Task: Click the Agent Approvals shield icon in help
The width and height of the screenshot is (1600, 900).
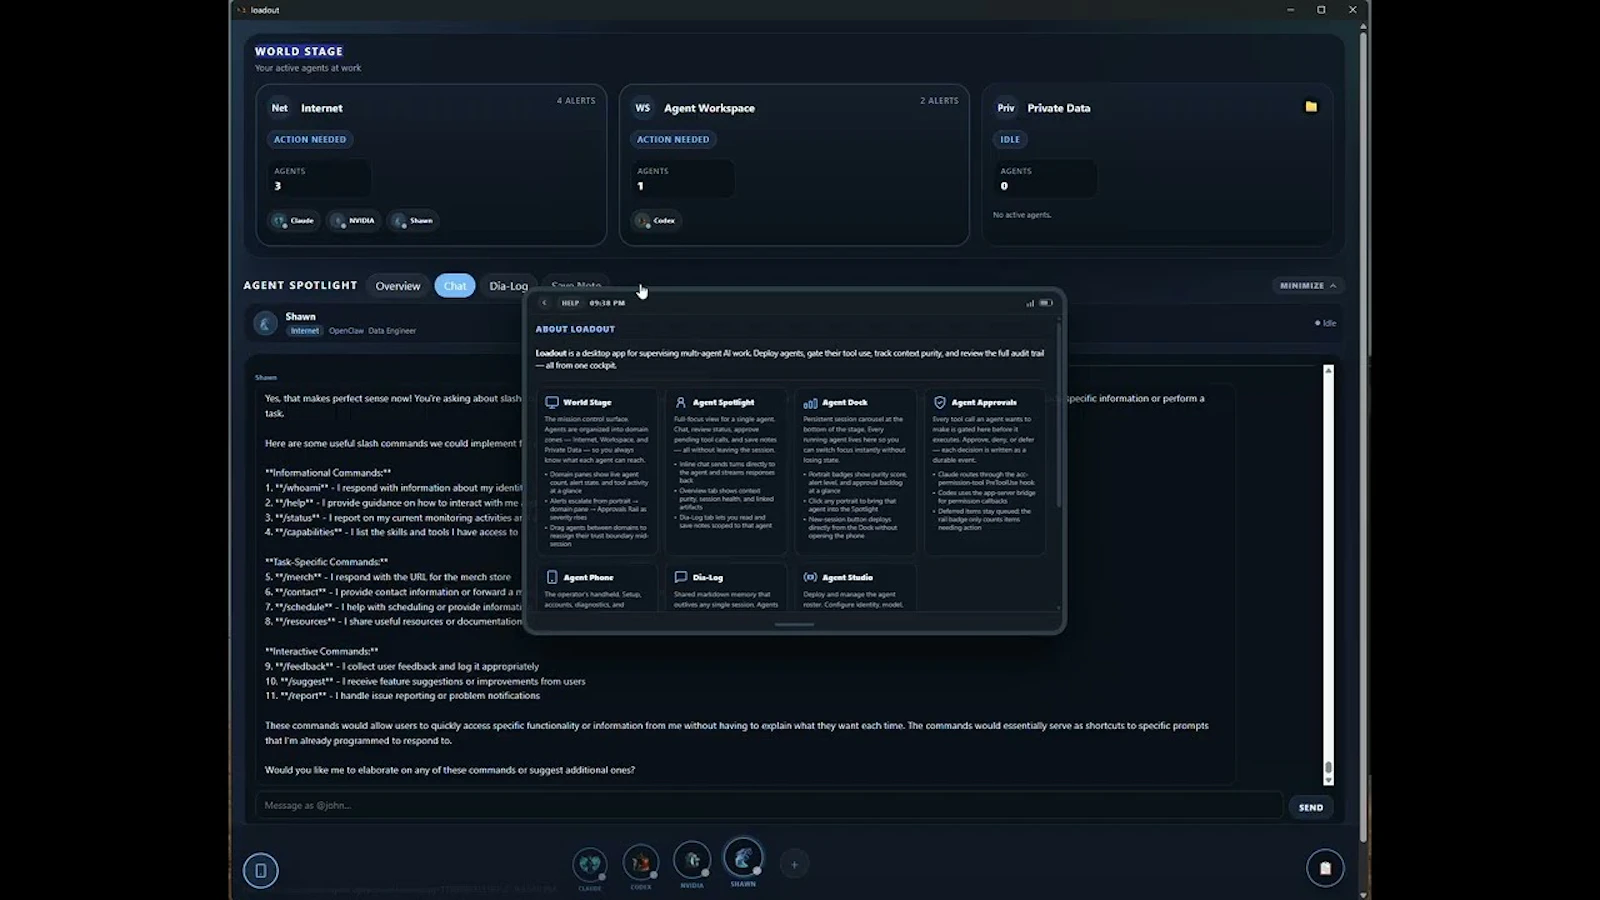Action: pos(940,402)
